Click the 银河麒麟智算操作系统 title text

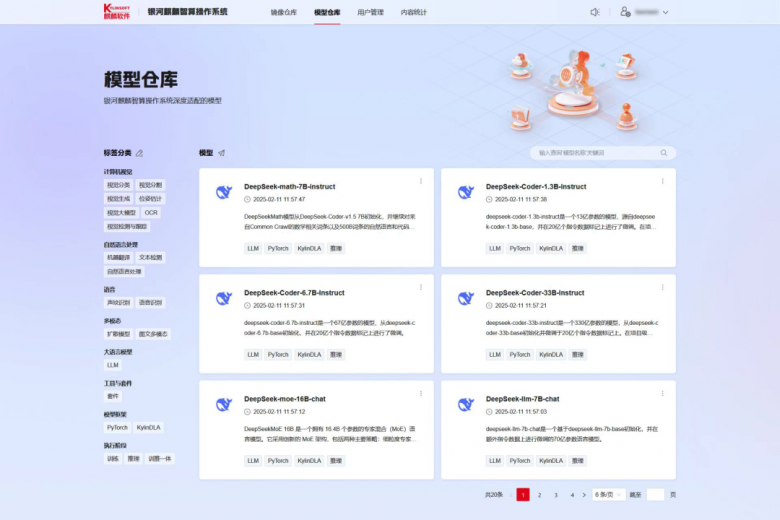pos(188,11)
